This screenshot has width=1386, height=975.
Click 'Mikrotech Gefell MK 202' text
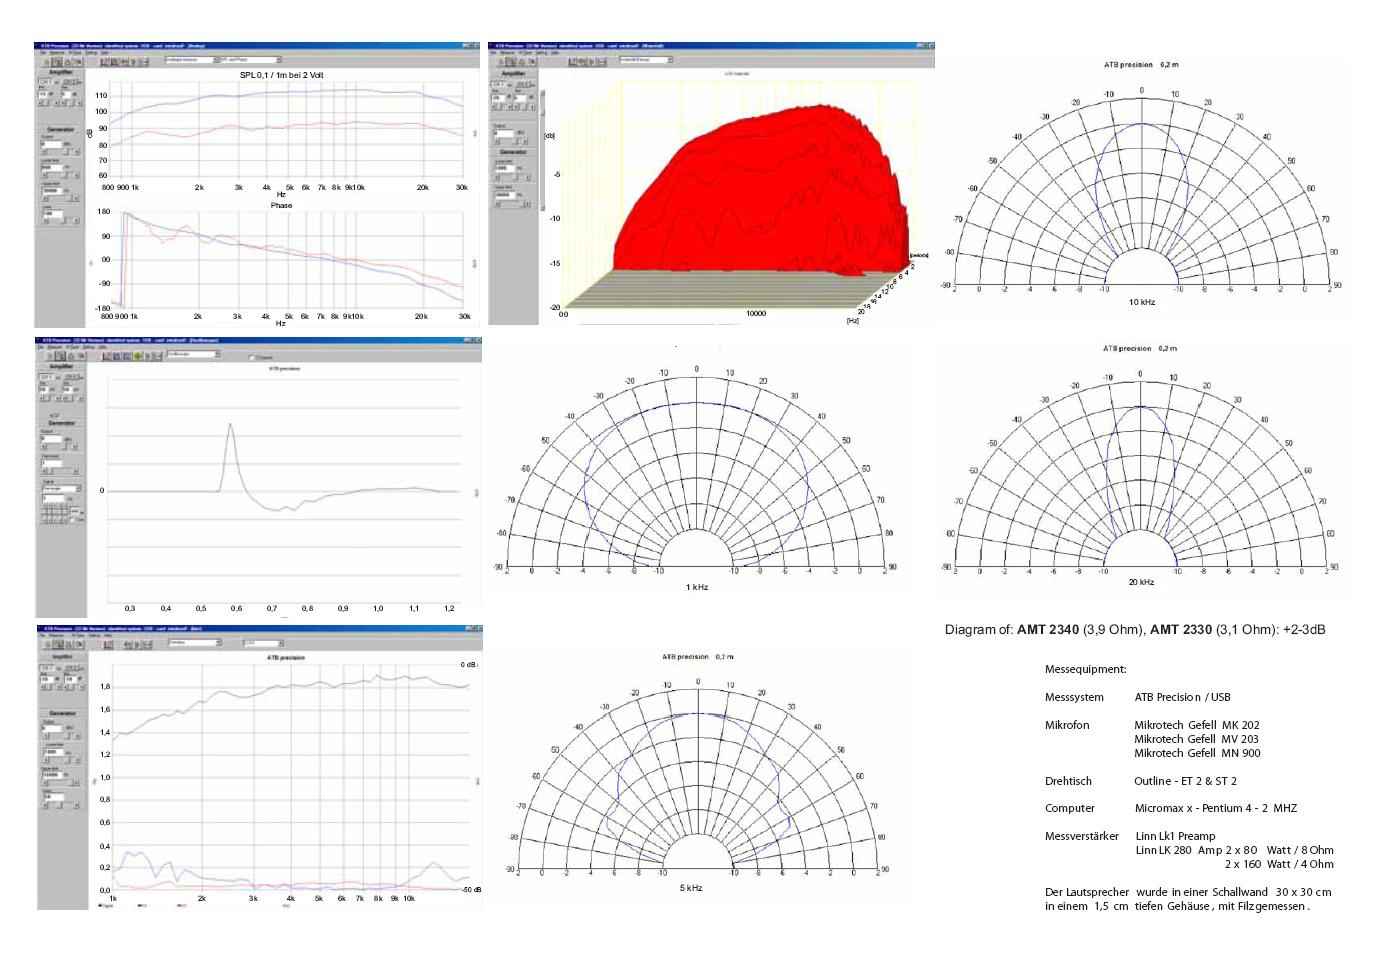(x=1197, y=725)
